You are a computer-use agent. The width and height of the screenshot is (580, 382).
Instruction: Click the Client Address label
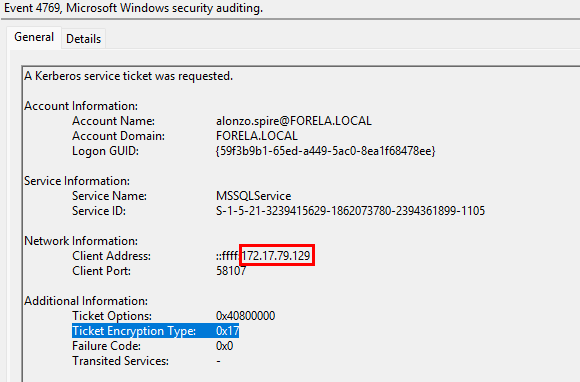pyautogui.click(x=111, y=256)
